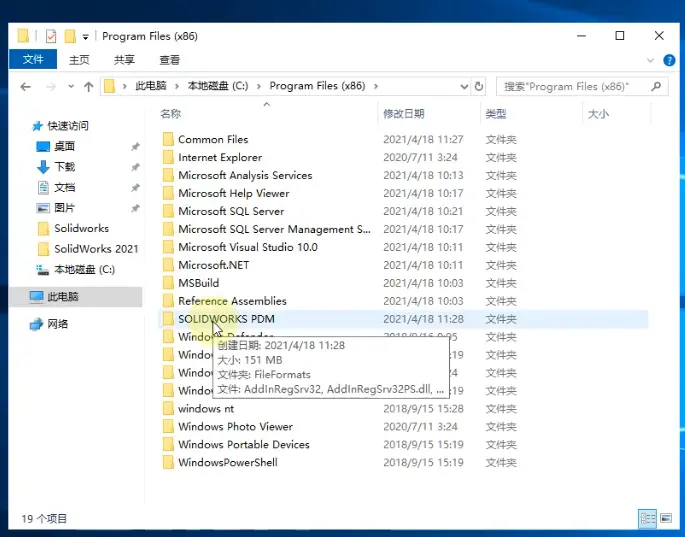Select the Microsoft Visual Studio 10.0 folder icon

click(168, 247)
